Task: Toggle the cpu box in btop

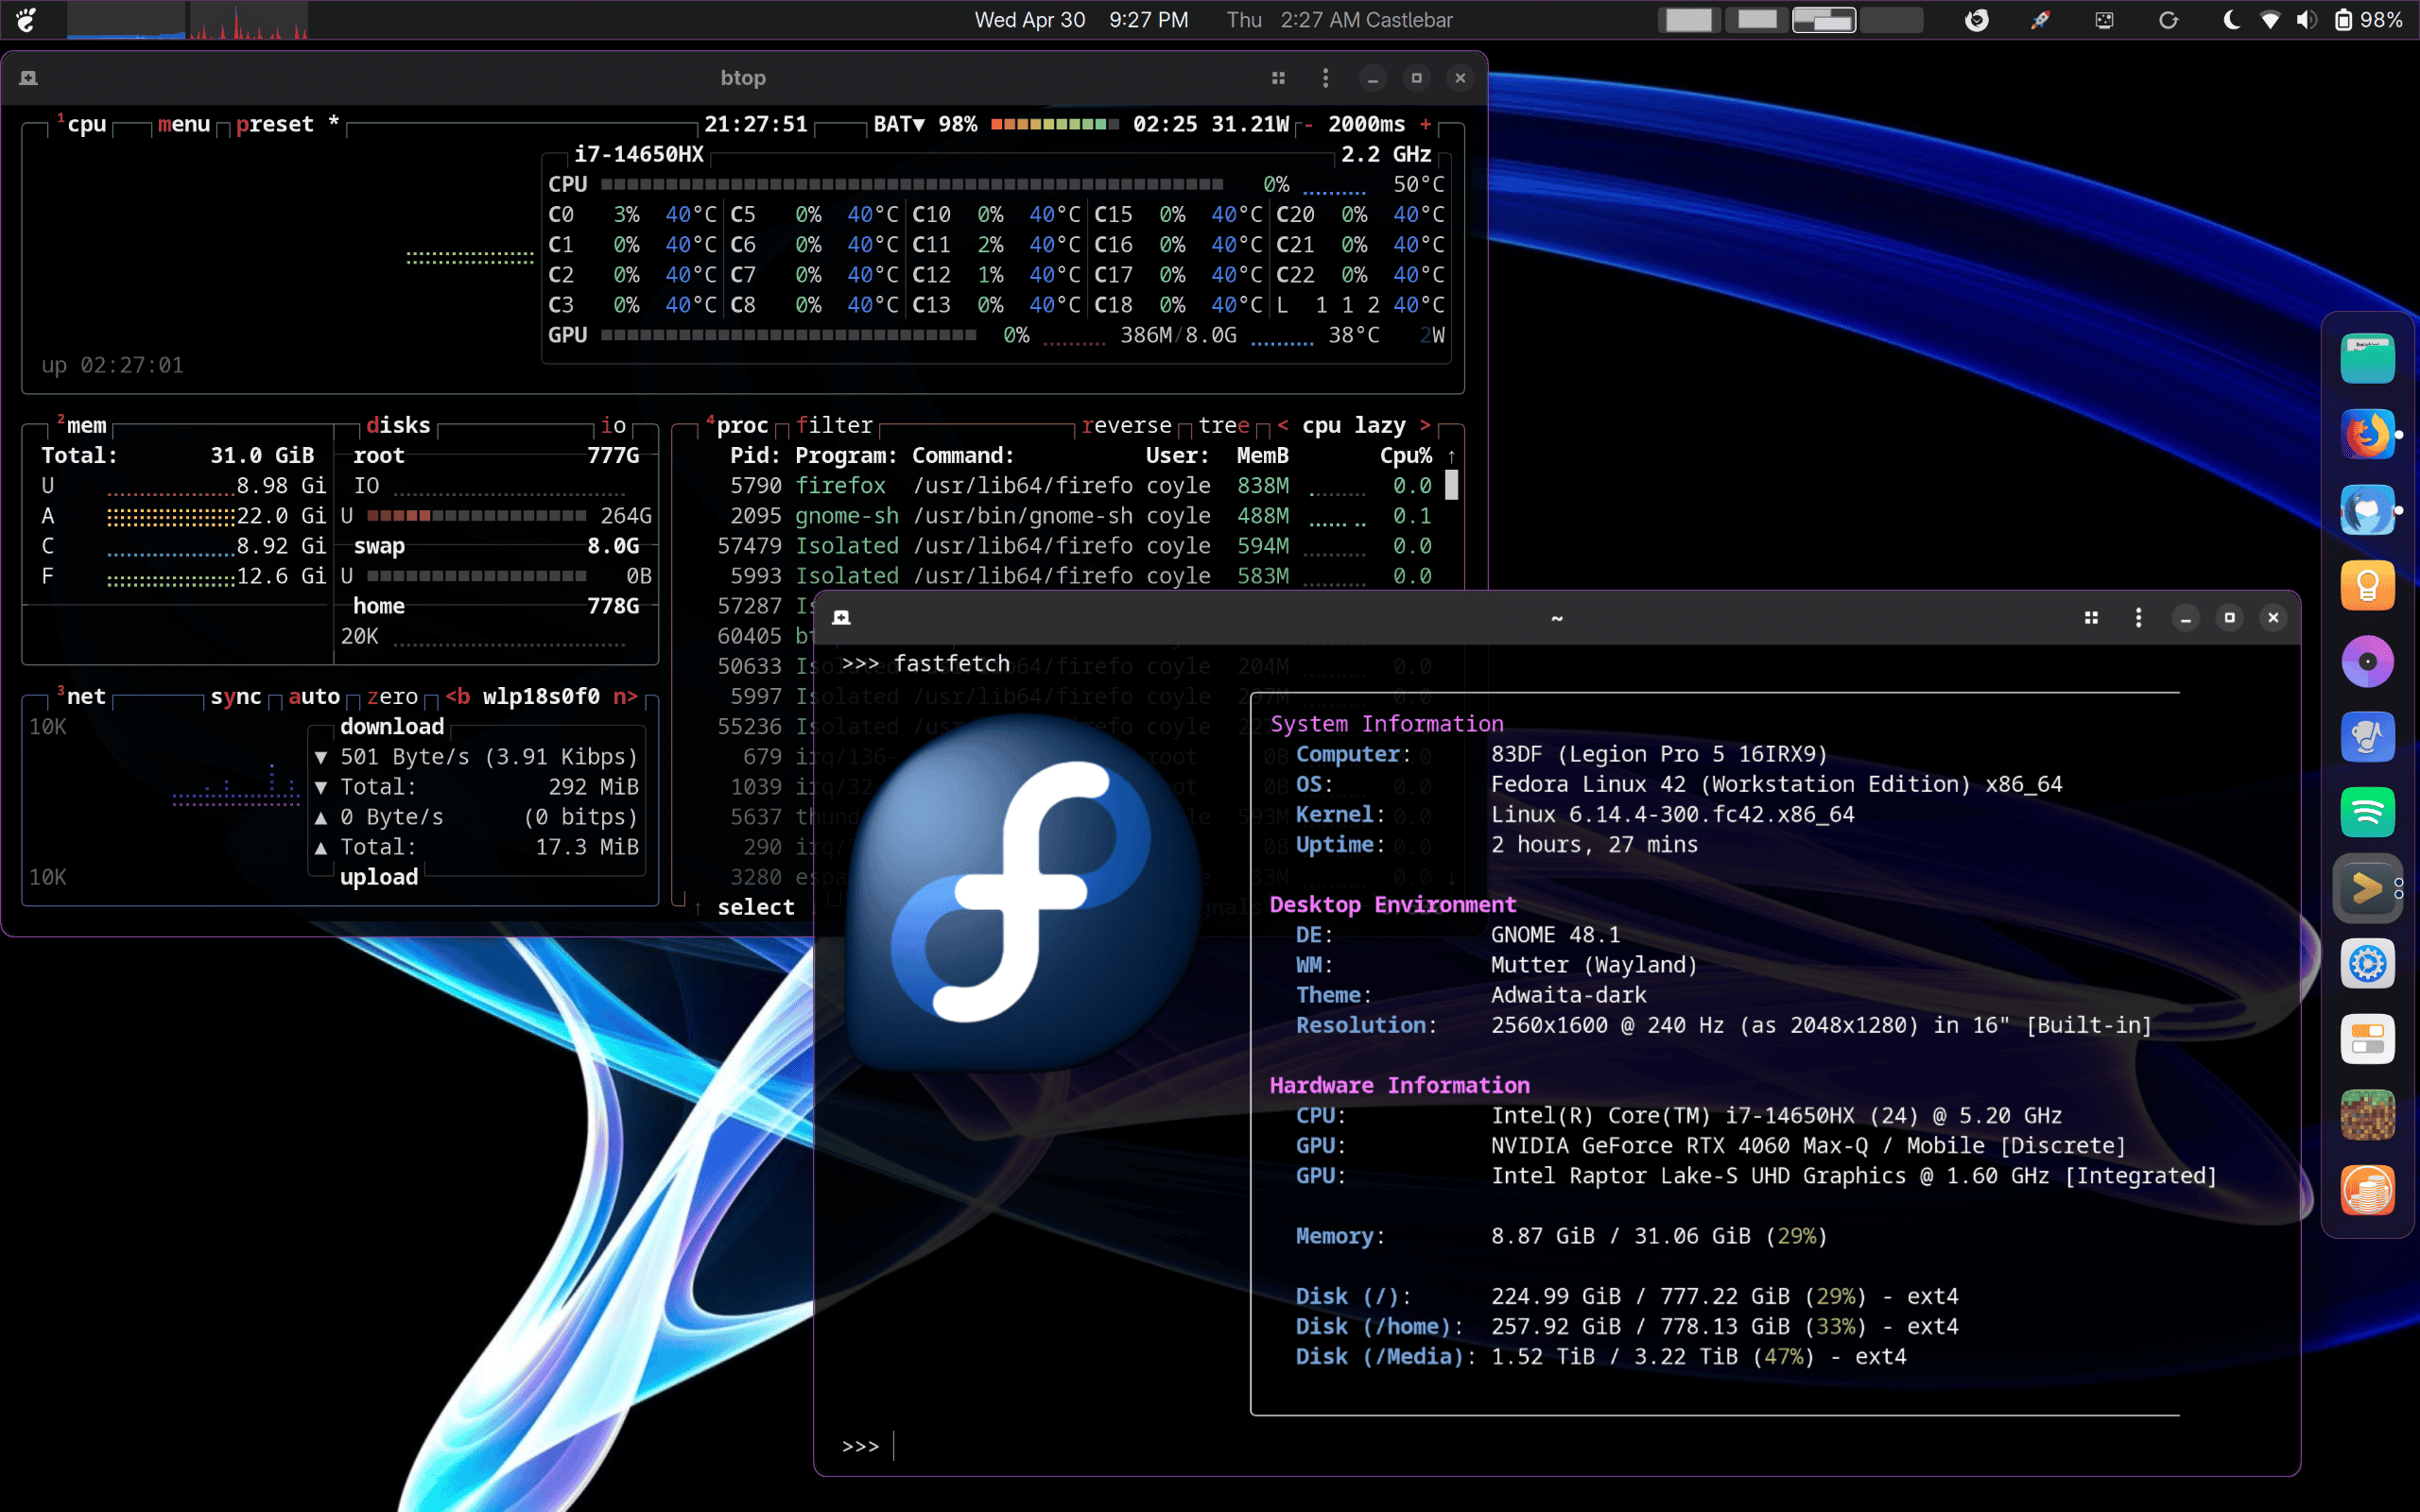Action: (80, 124)
